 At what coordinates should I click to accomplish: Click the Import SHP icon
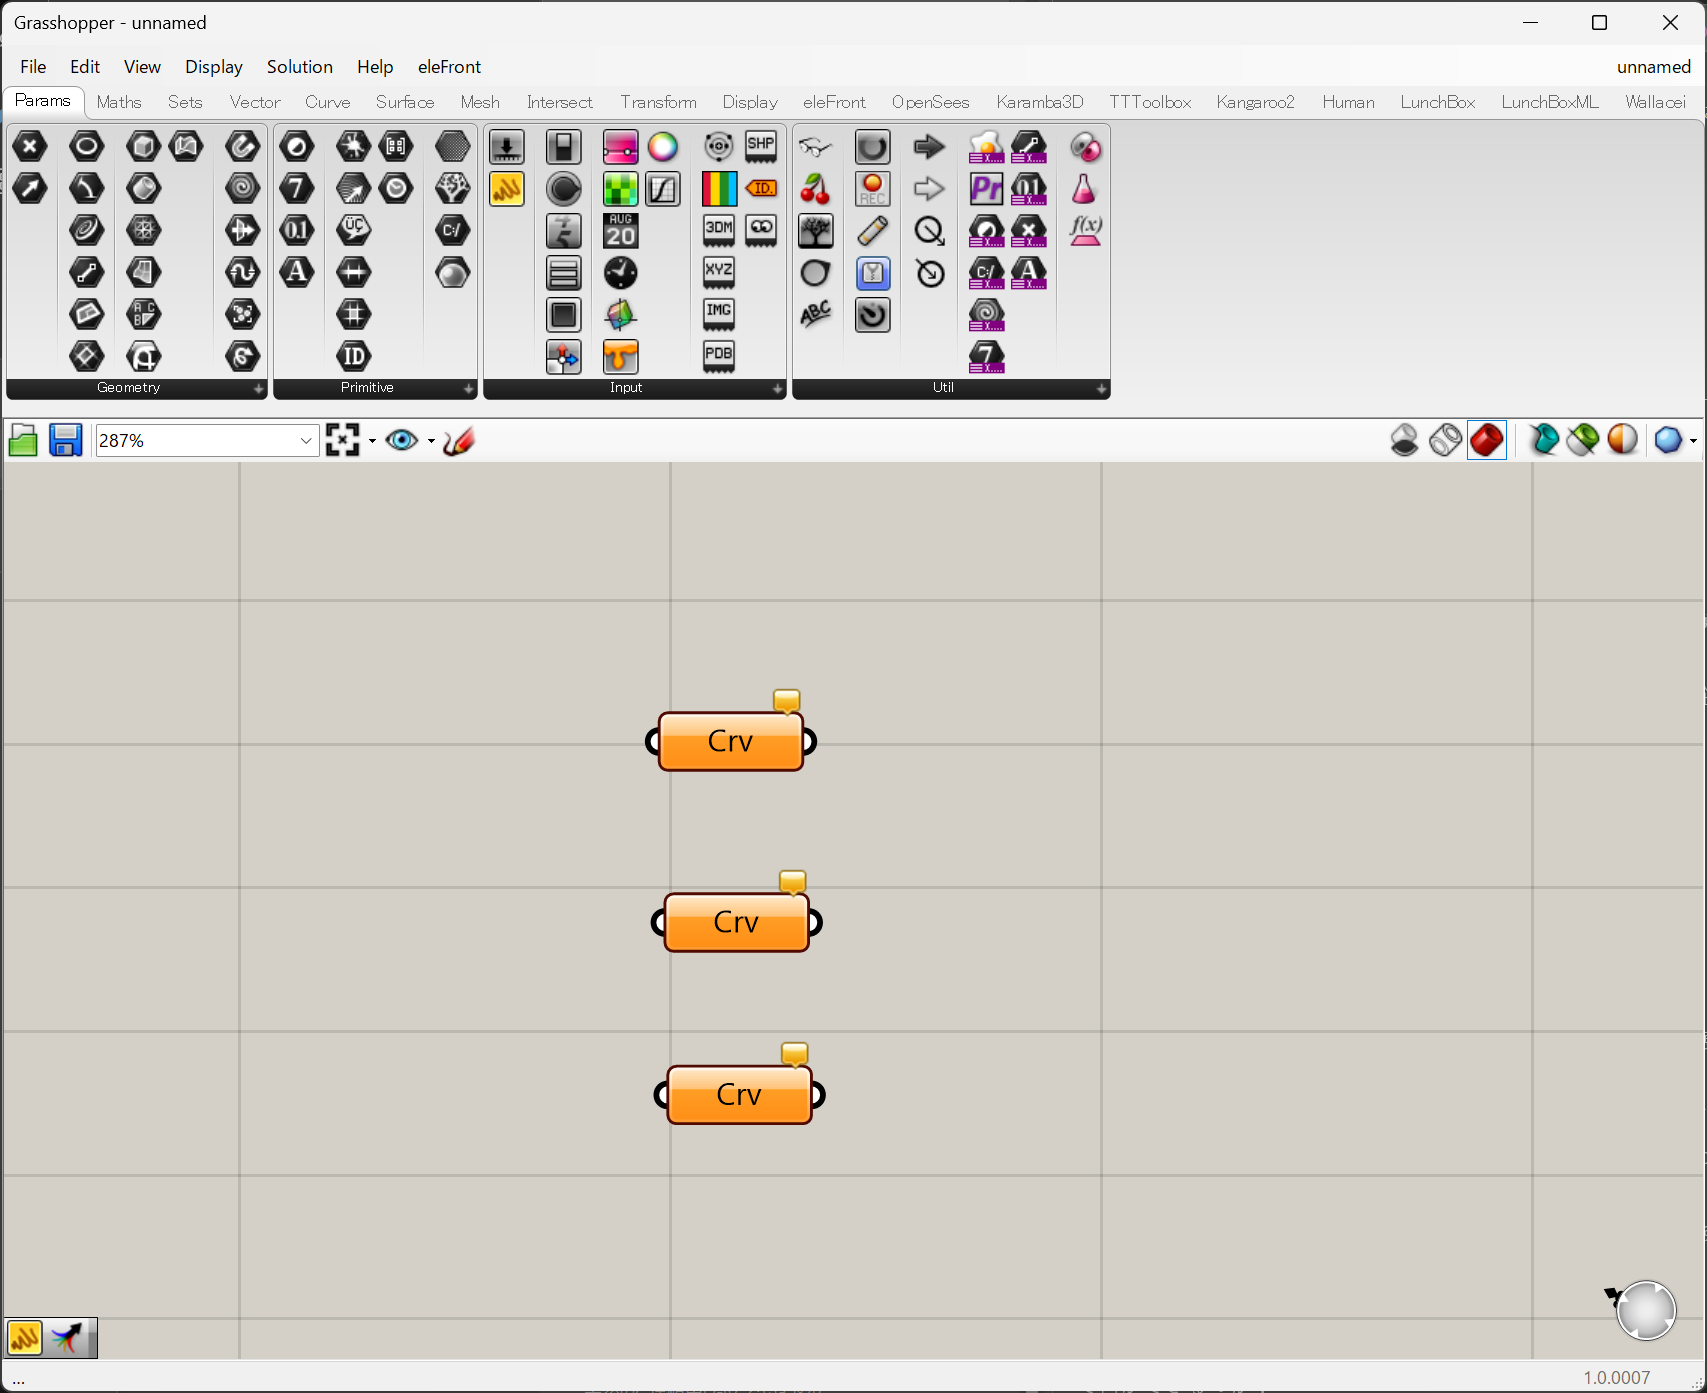point(761,147)
